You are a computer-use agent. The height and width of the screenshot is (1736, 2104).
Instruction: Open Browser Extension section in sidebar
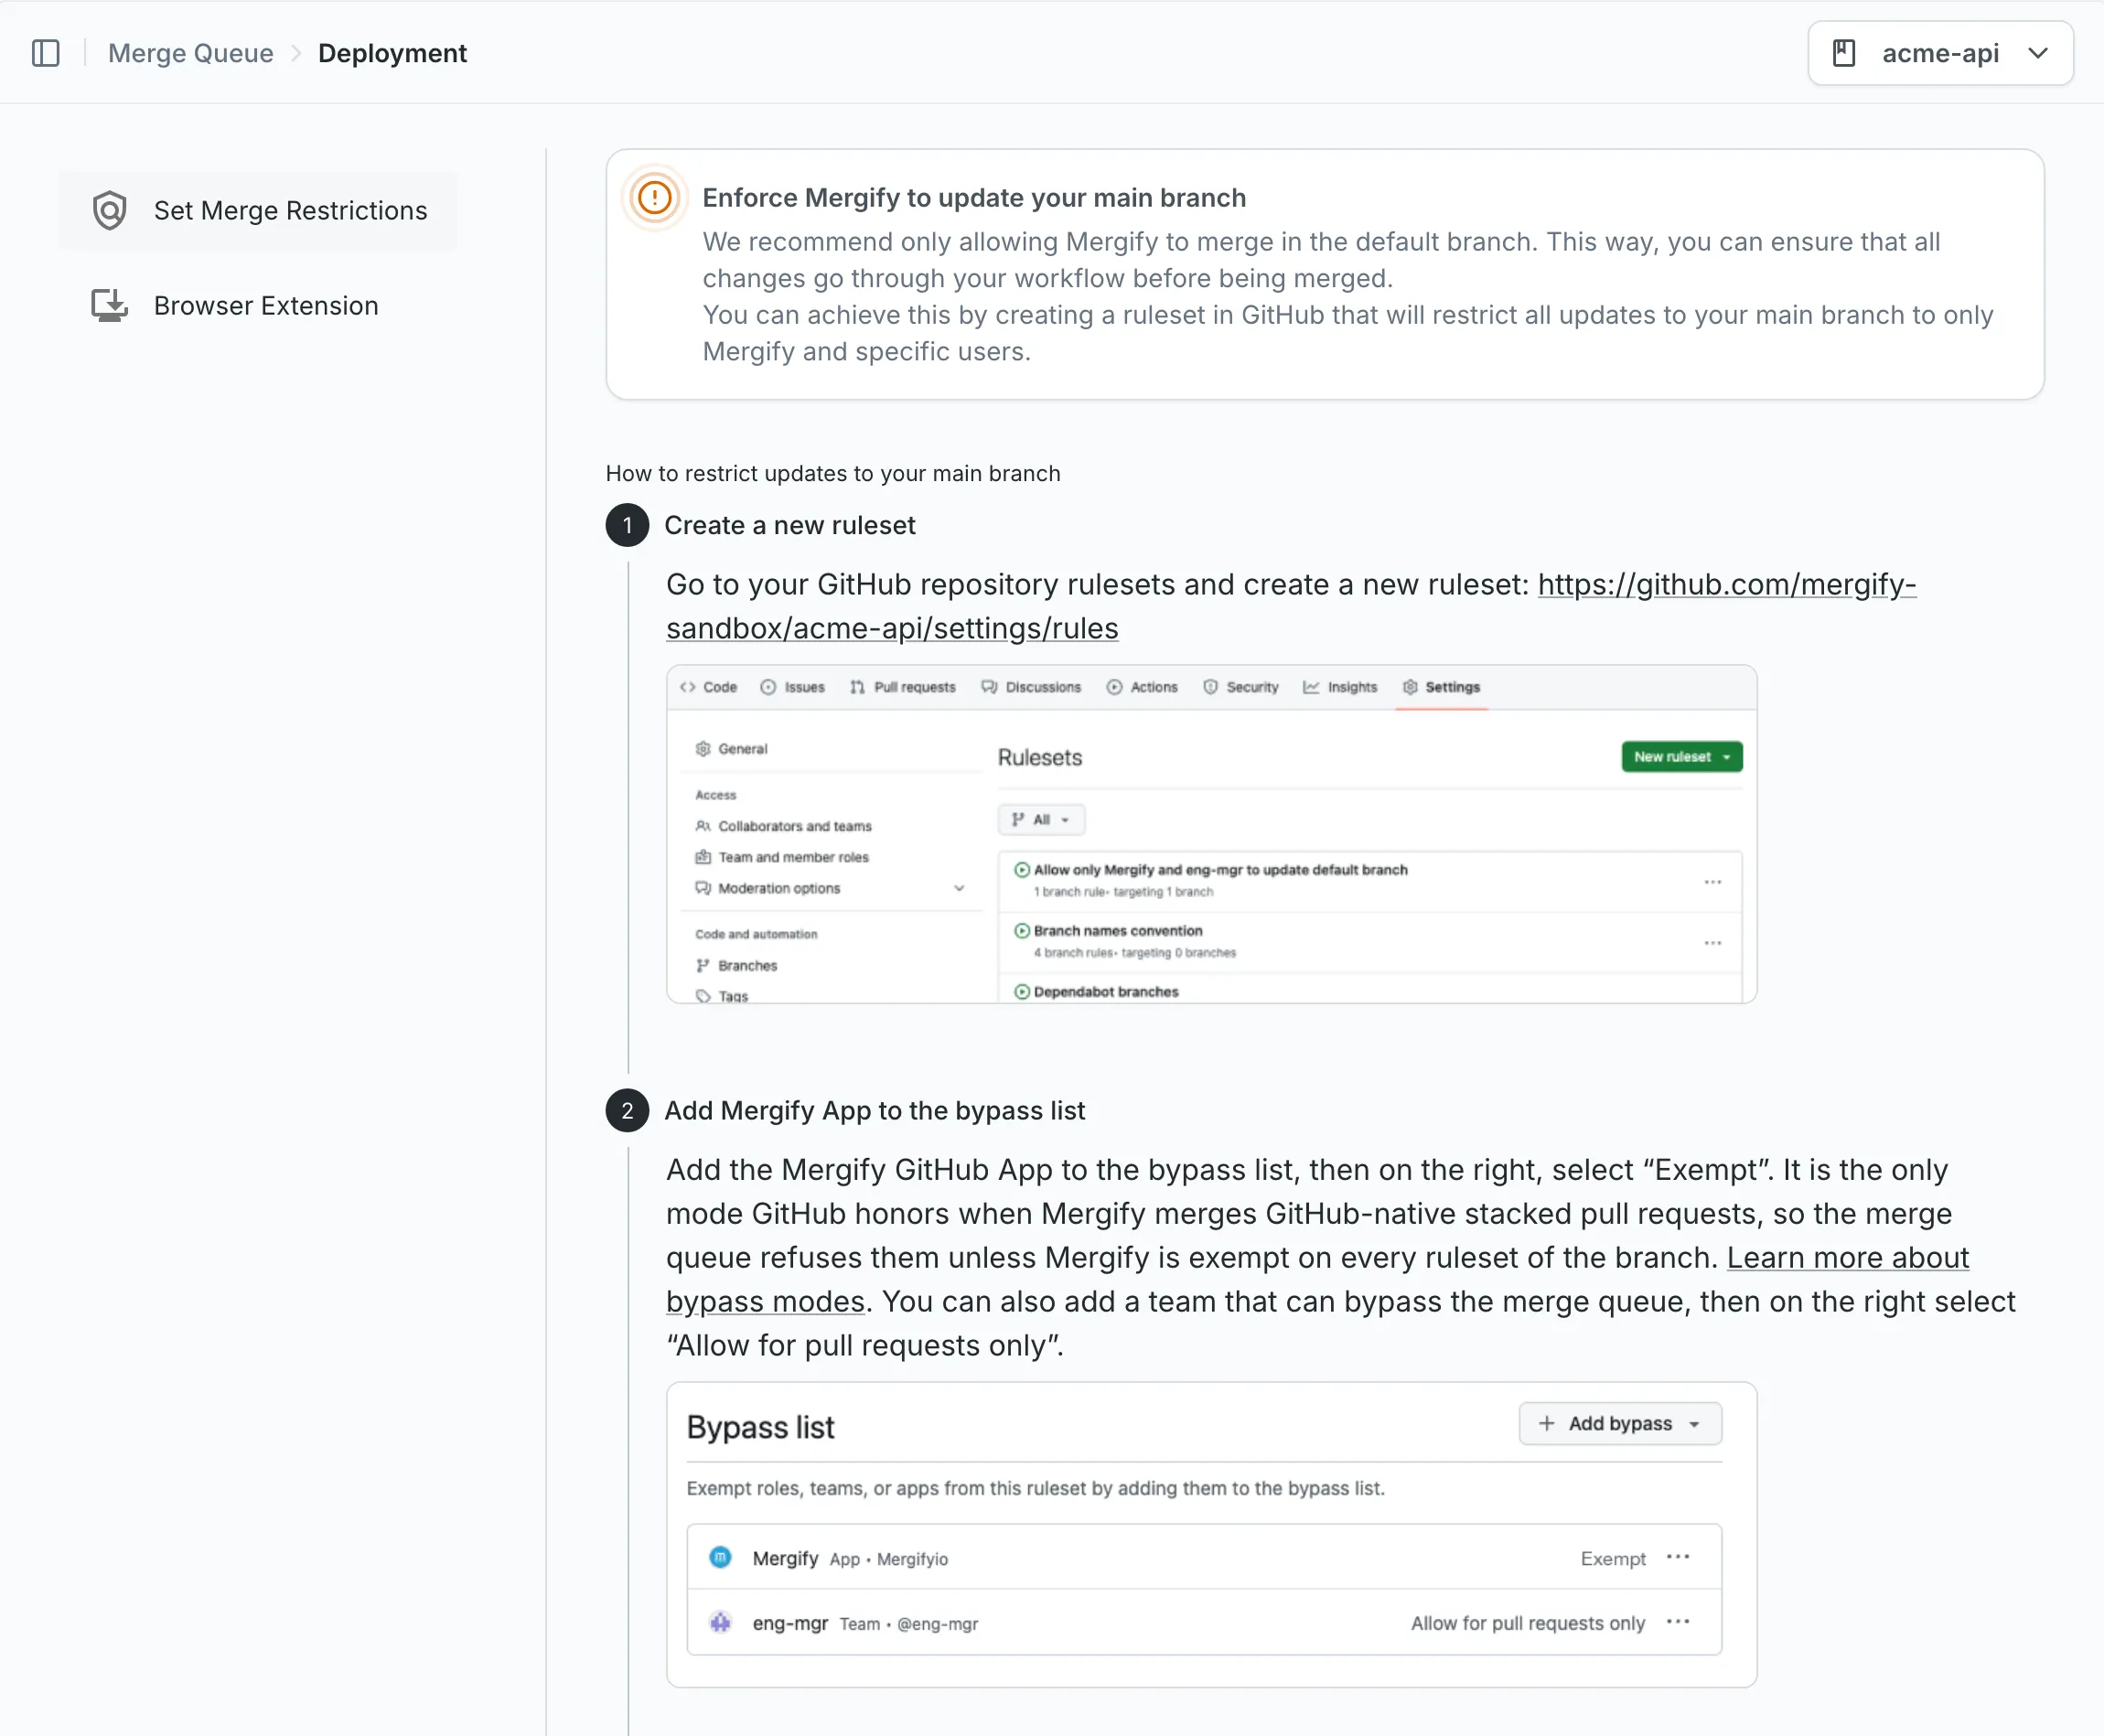tap(258, 305)
